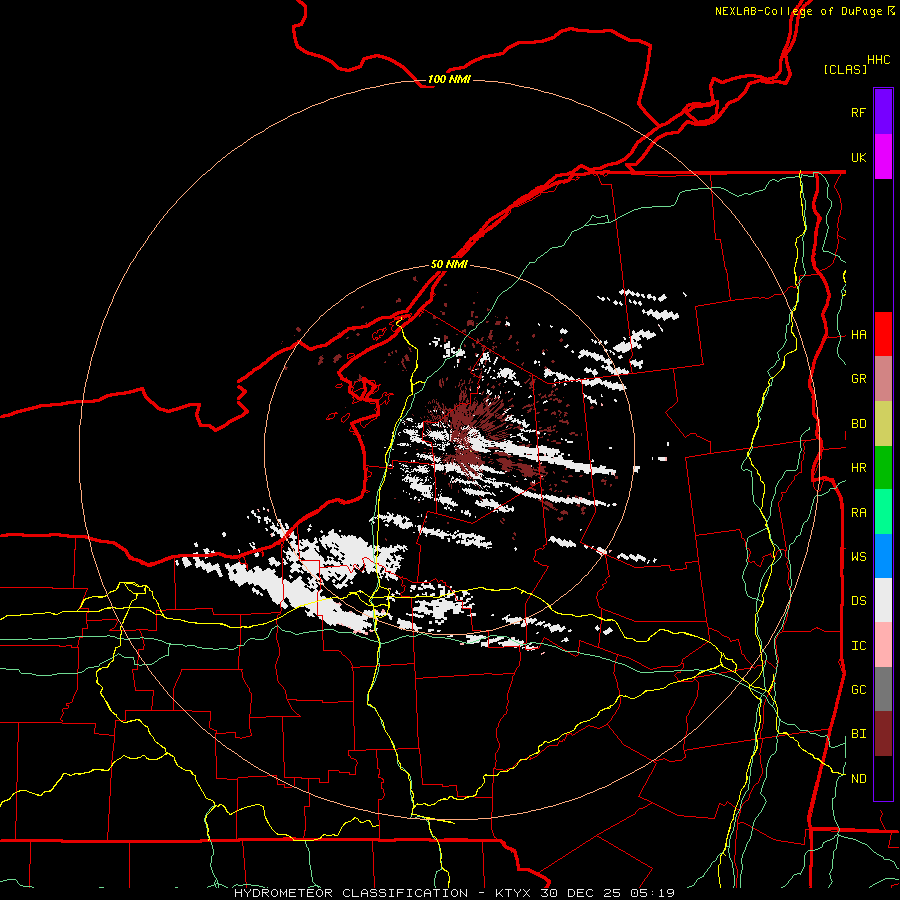
Task: Click the IC legend label
Action: point(858,645)
